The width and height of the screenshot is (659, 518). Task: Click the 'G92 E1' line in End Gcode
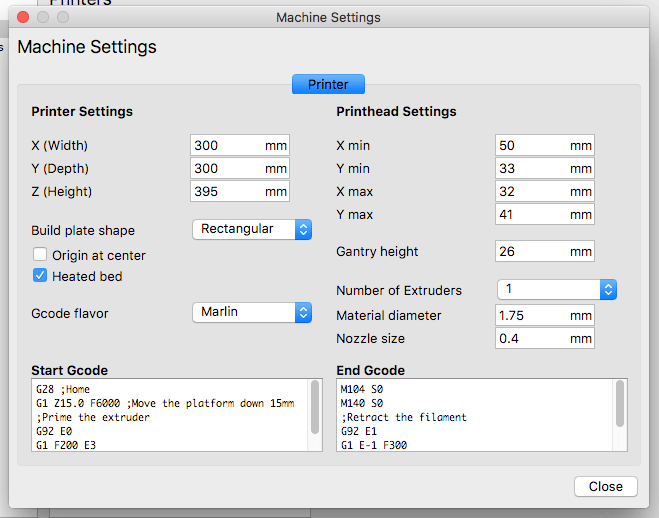pos(359,431)
